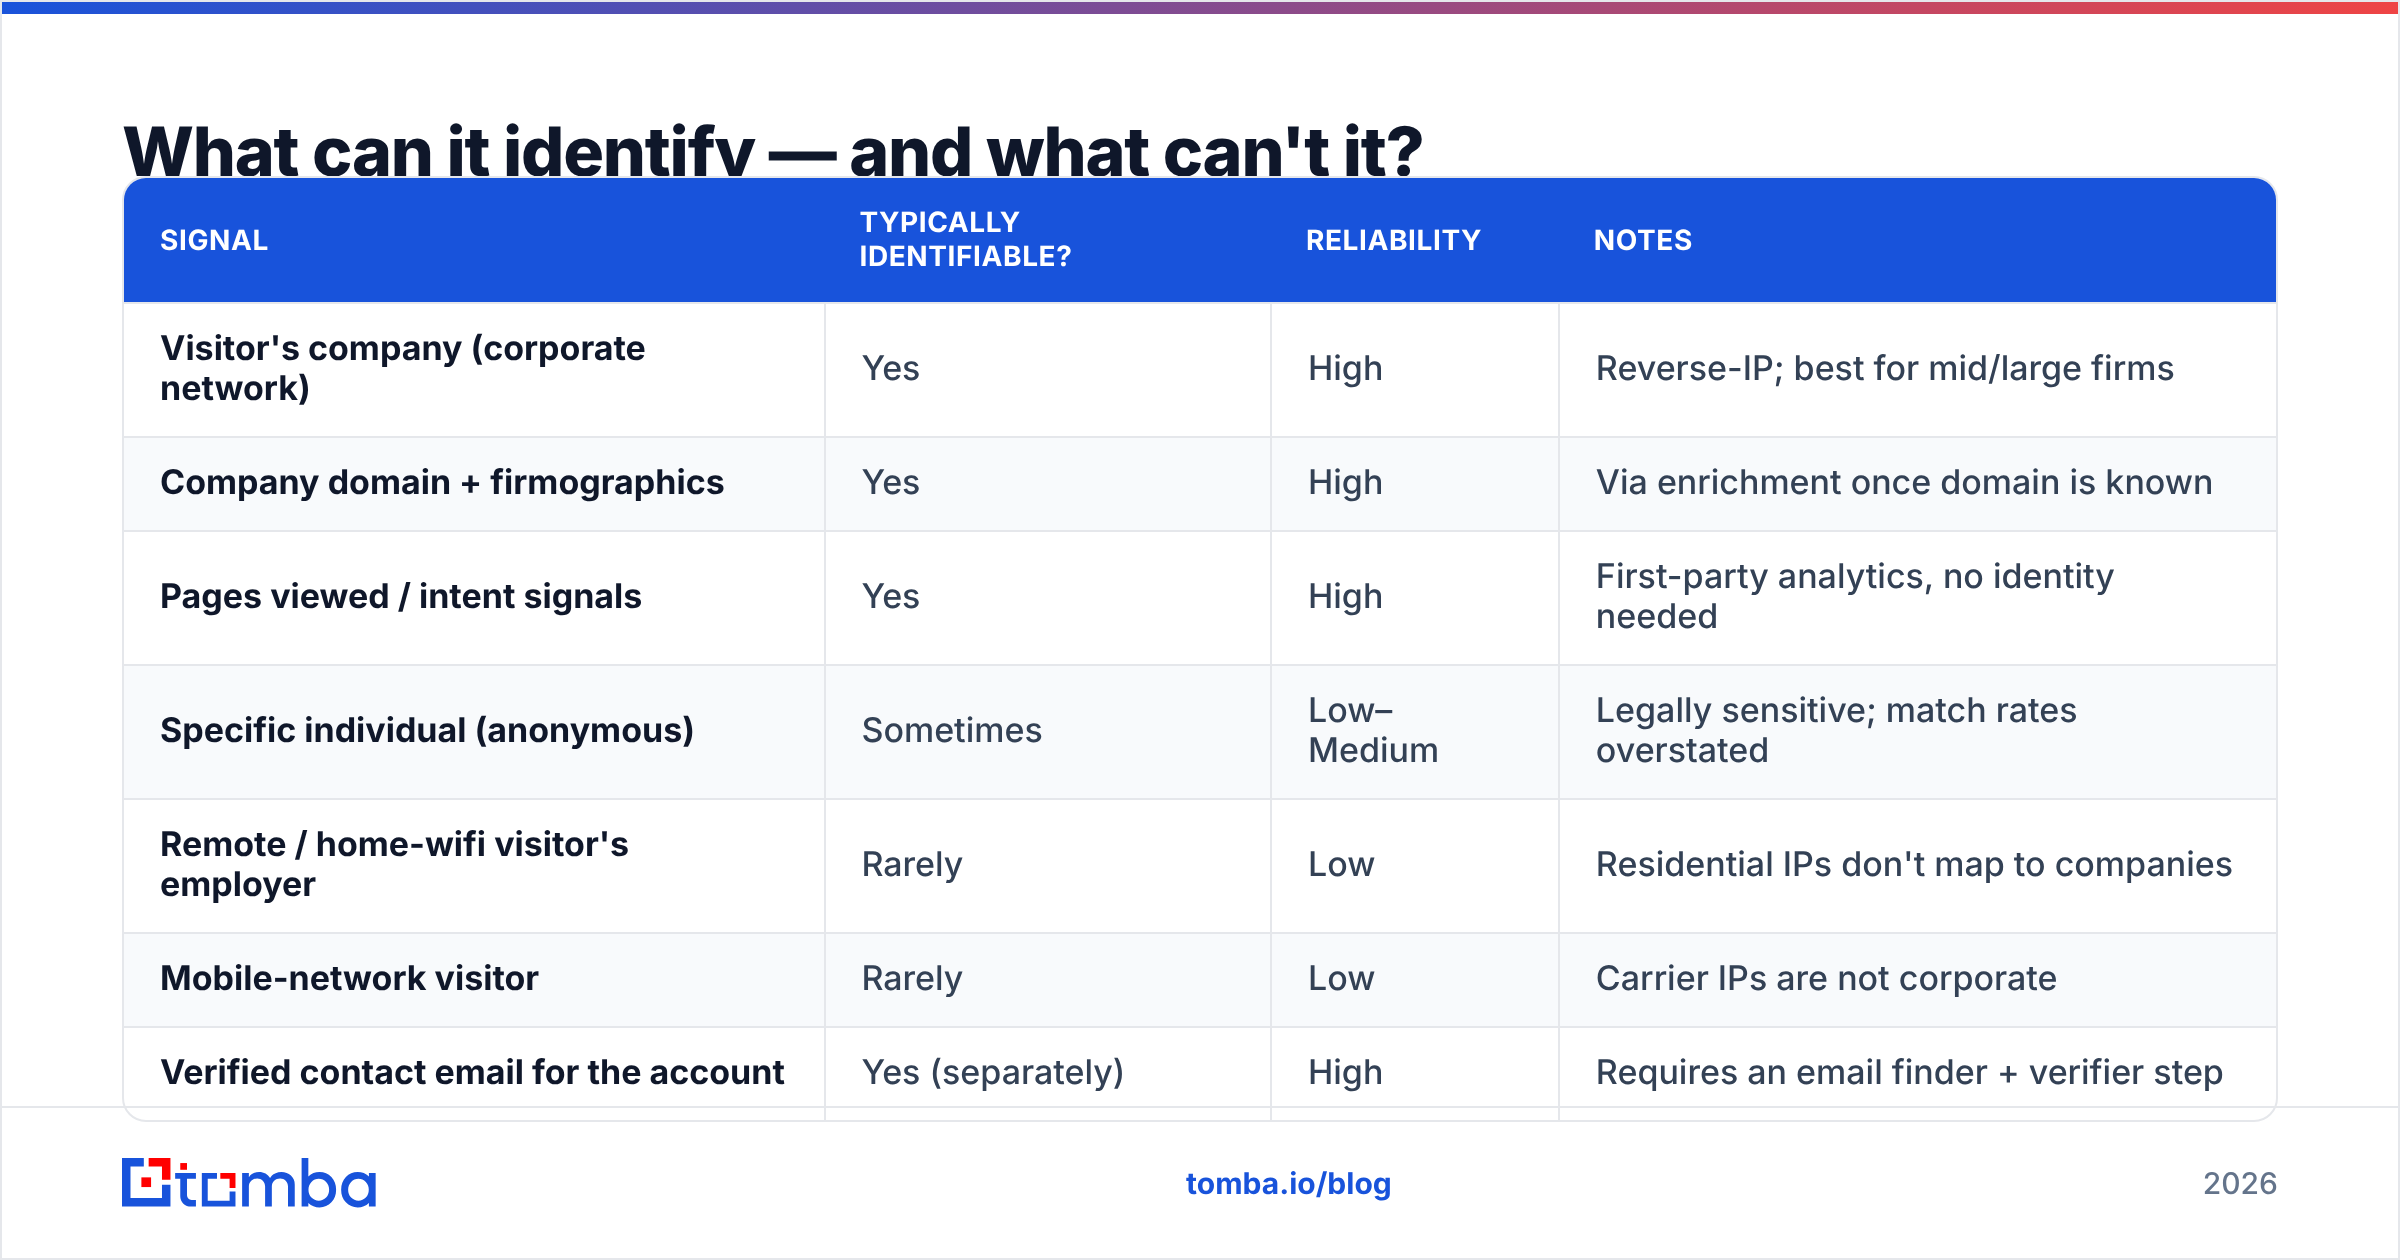
Task: Click 'High' in the Pages viewed row
Action: pos(1345,597)
